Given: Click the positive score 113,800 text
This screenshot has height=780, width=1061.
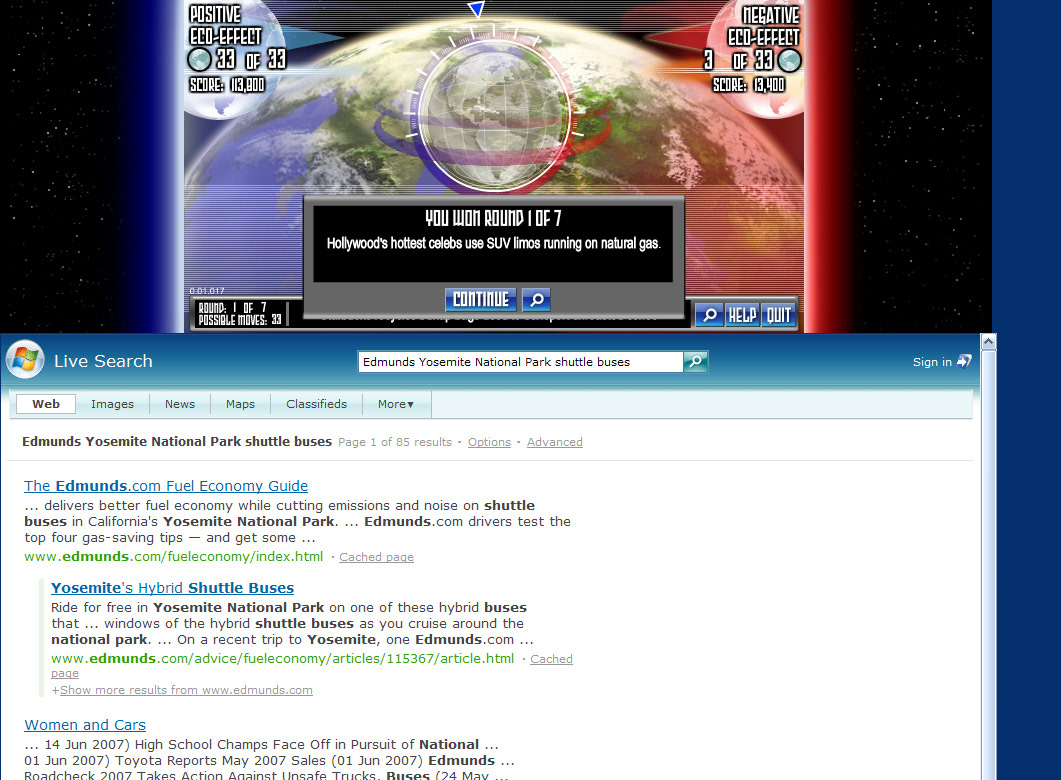Looking at the screenshot, I should coord(227,85).
